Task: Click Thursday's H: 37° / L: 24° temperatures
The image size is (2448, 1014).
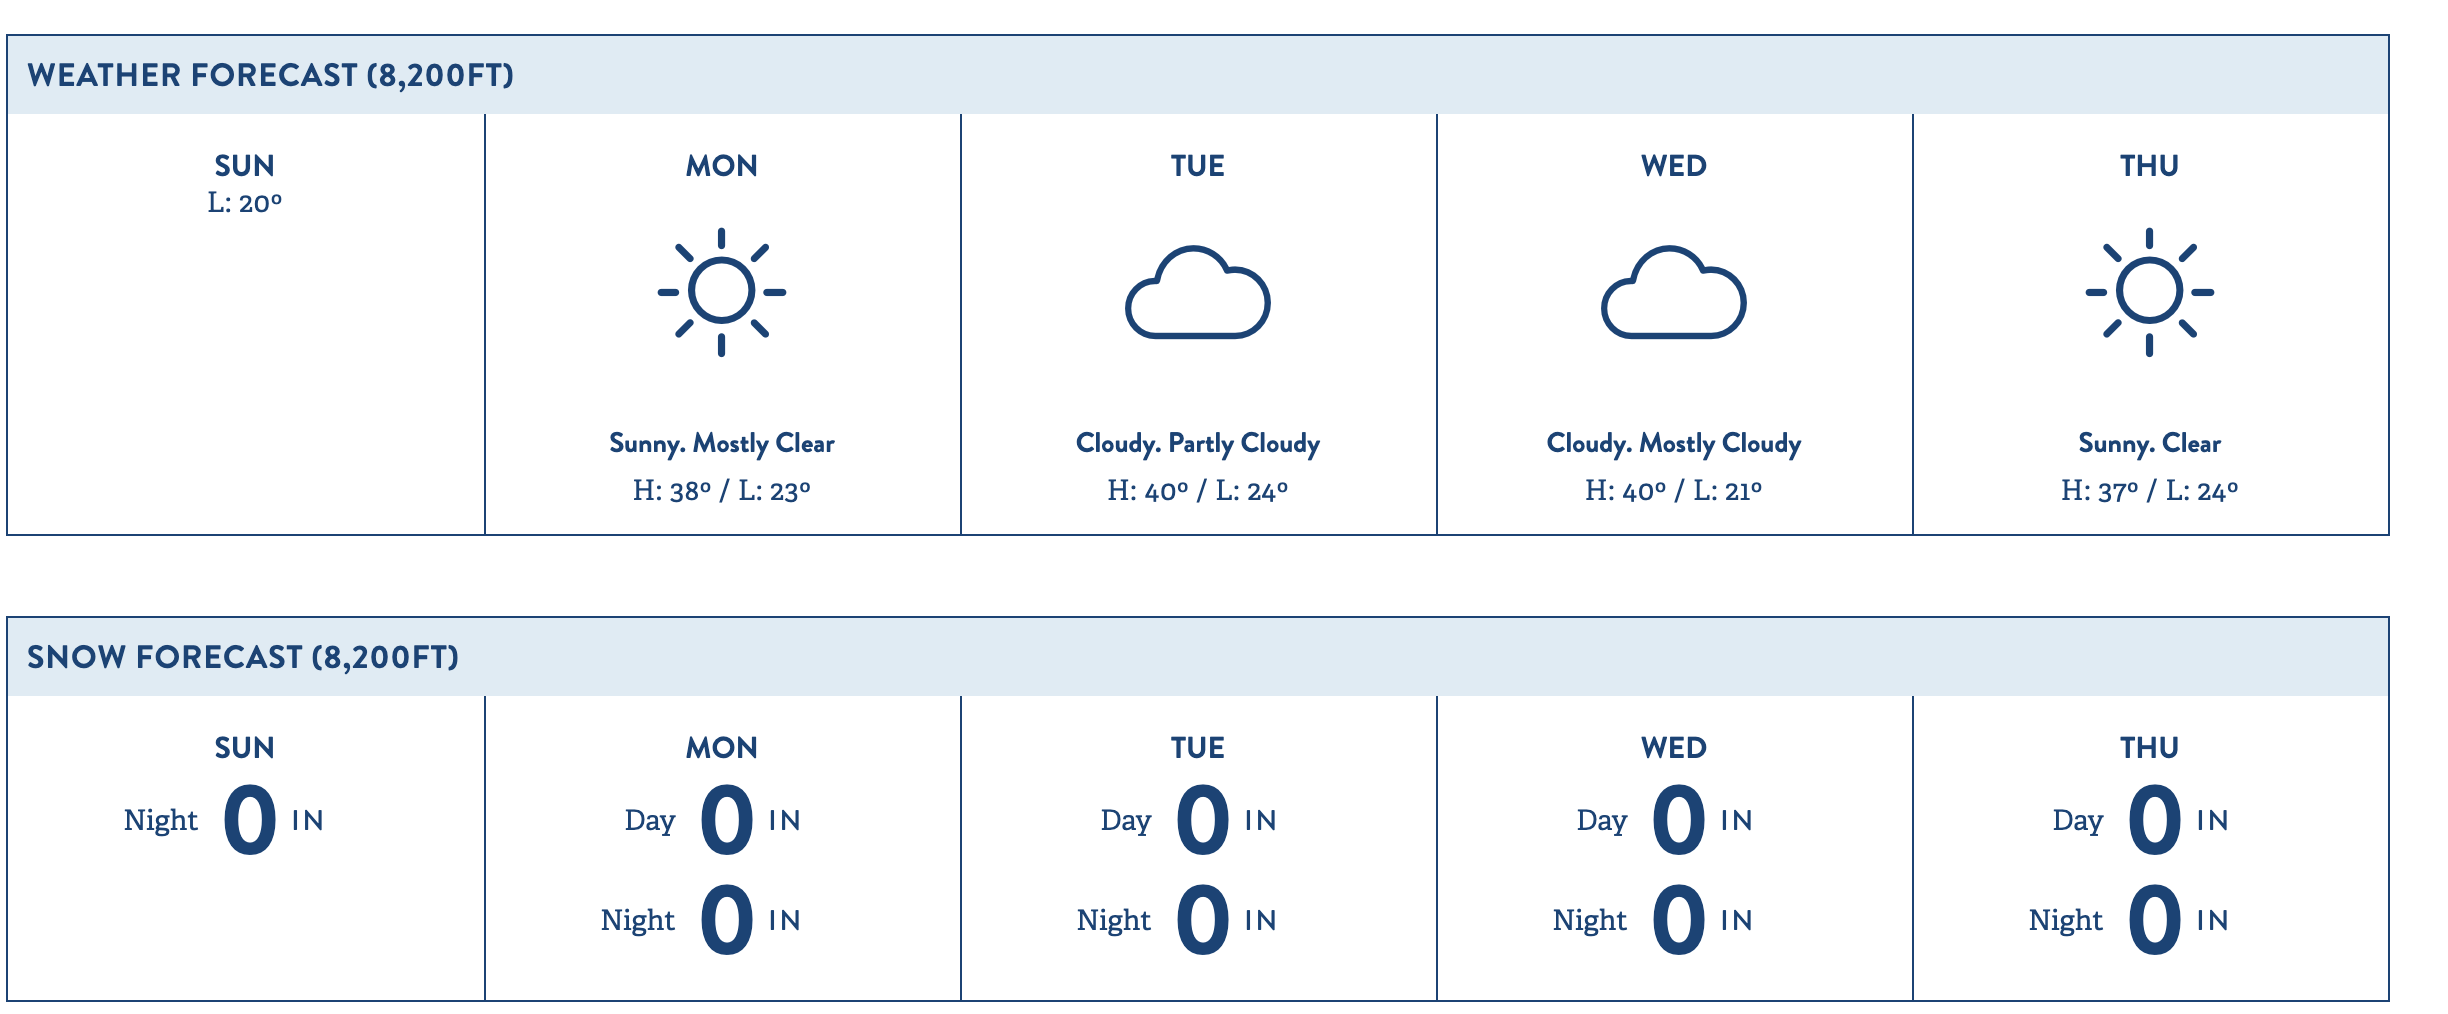Action: pos(2149,491)
